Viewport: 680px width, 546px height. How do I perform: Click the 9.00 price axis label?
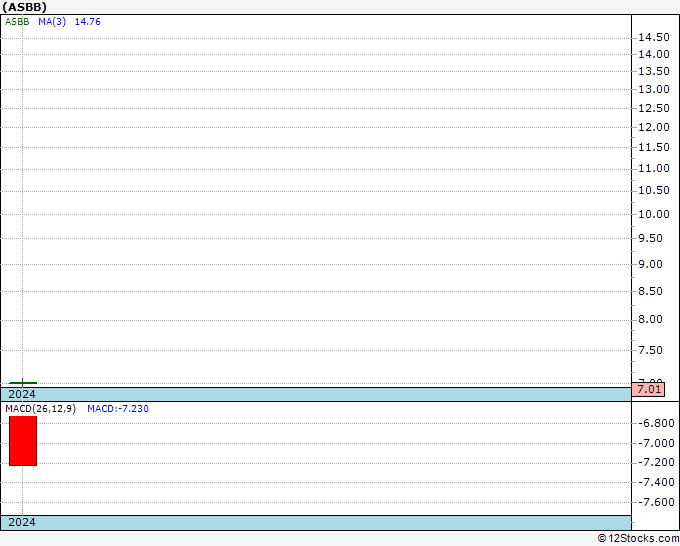(650, 265)
